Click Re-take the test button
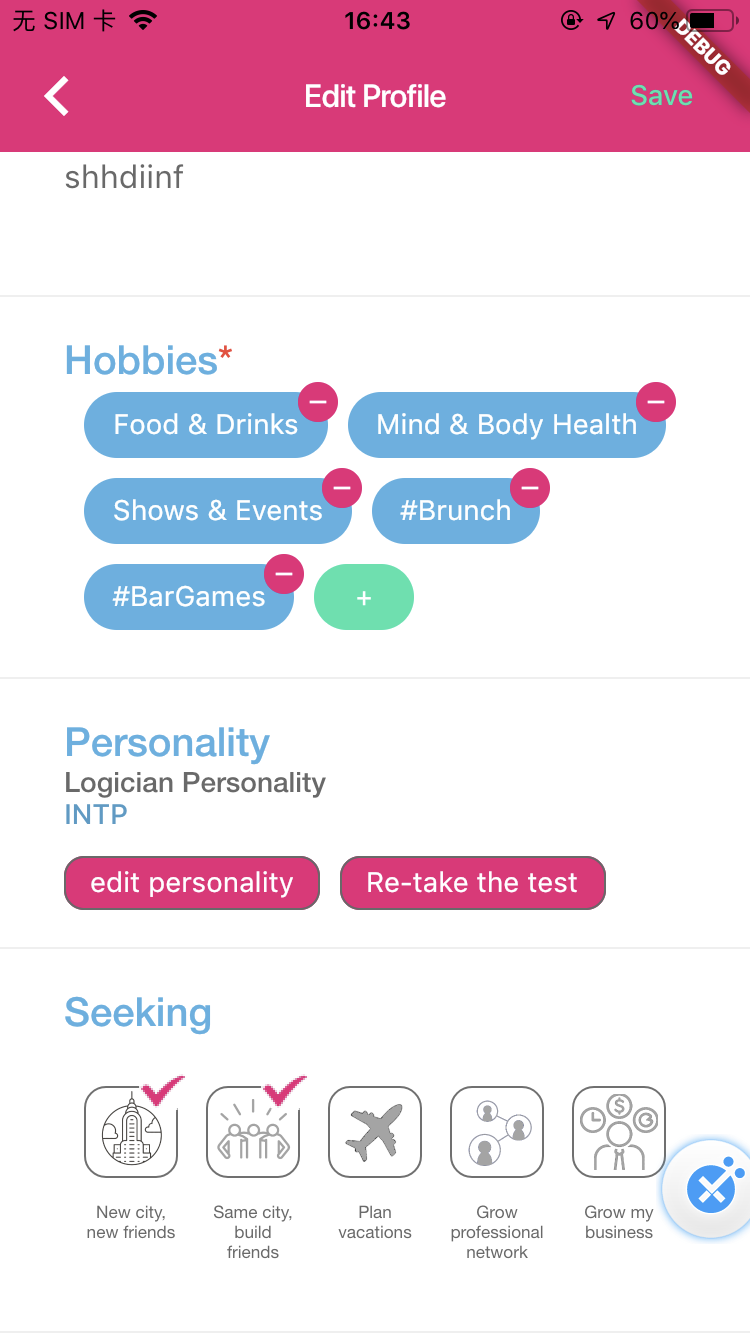The height and width of the screenshot is (1334, 750). click(473, 883)
